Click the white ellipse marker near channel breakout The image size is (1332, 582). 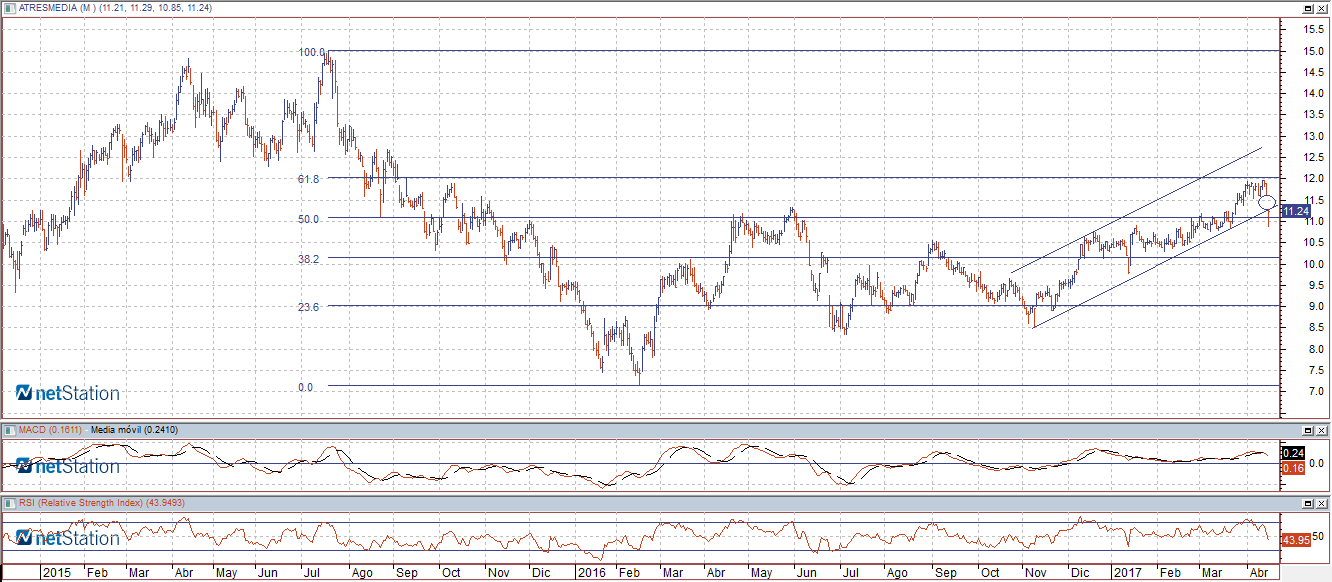coord(1267,203)
